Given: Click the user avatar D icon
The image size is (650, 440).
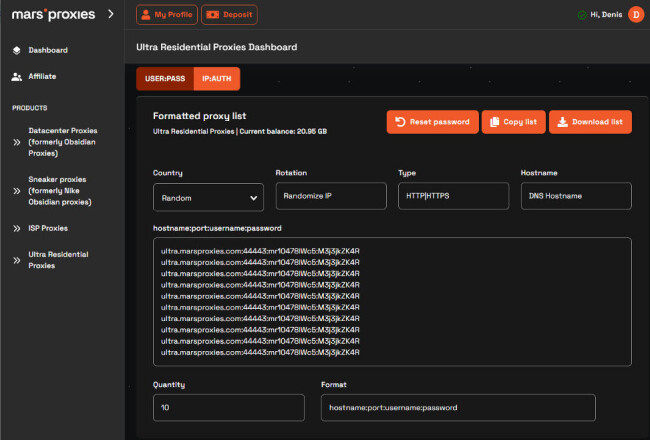Looking at the screenshot, I should 635,14.
